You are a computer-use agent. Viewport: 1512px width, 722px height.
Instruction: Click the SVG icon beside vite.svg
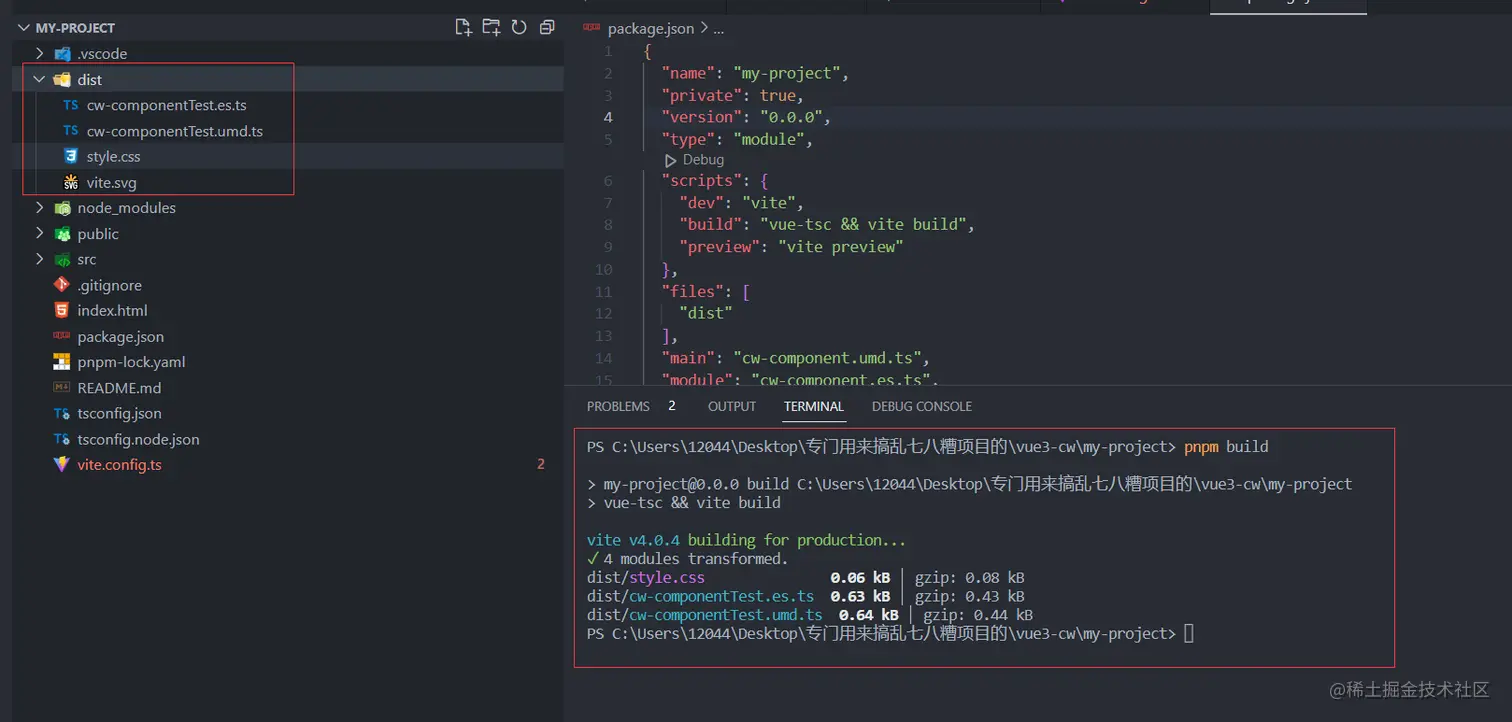pyautogui.click(x=71, y=183)
